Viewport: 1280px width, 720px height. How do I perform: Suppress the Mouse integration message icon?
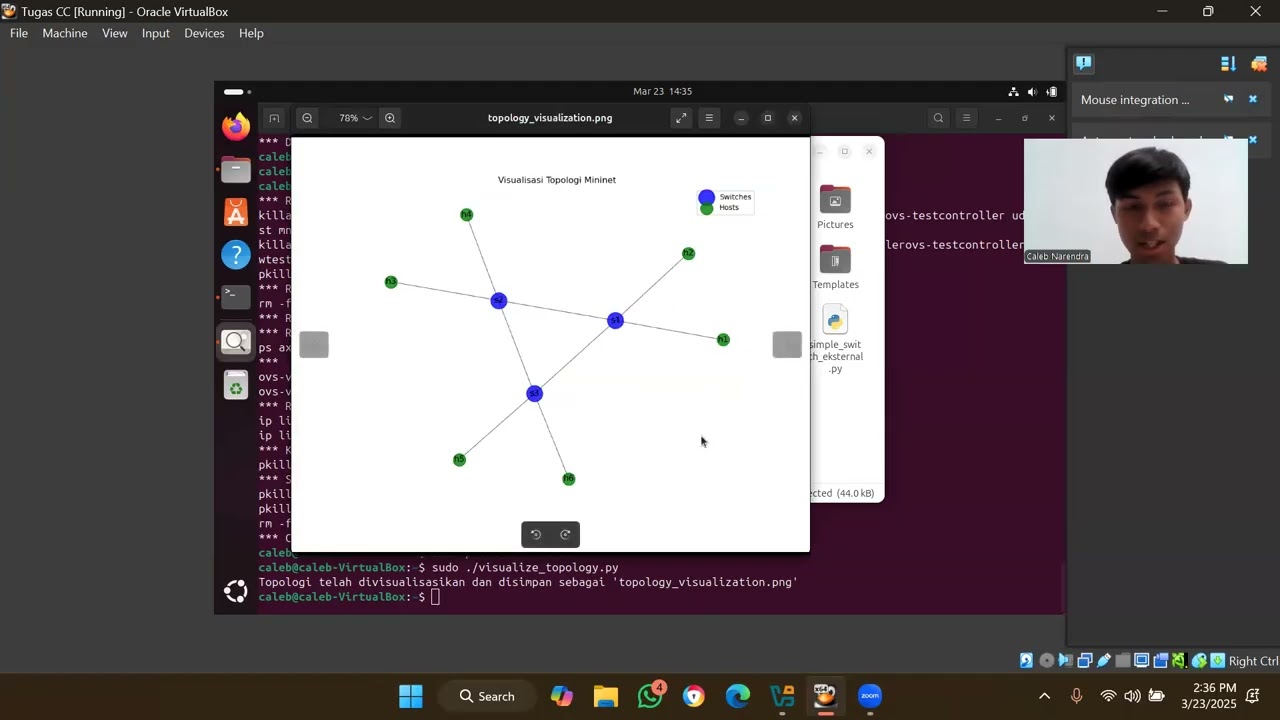[x=1228, y=99]
